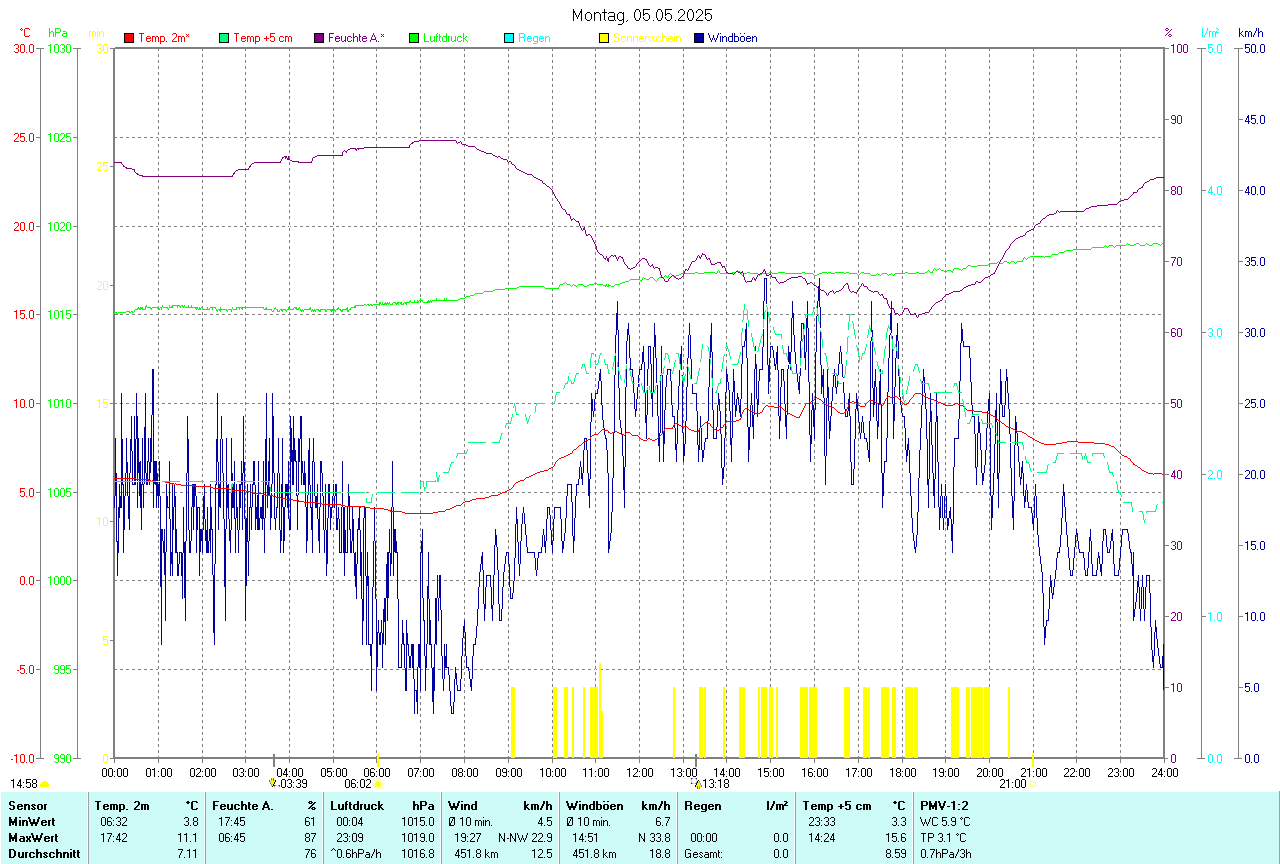The image size is (1280, 864).
Task: Click the chart title 'Montag, 05.05.2025'
Action: [x=642, y=15]
